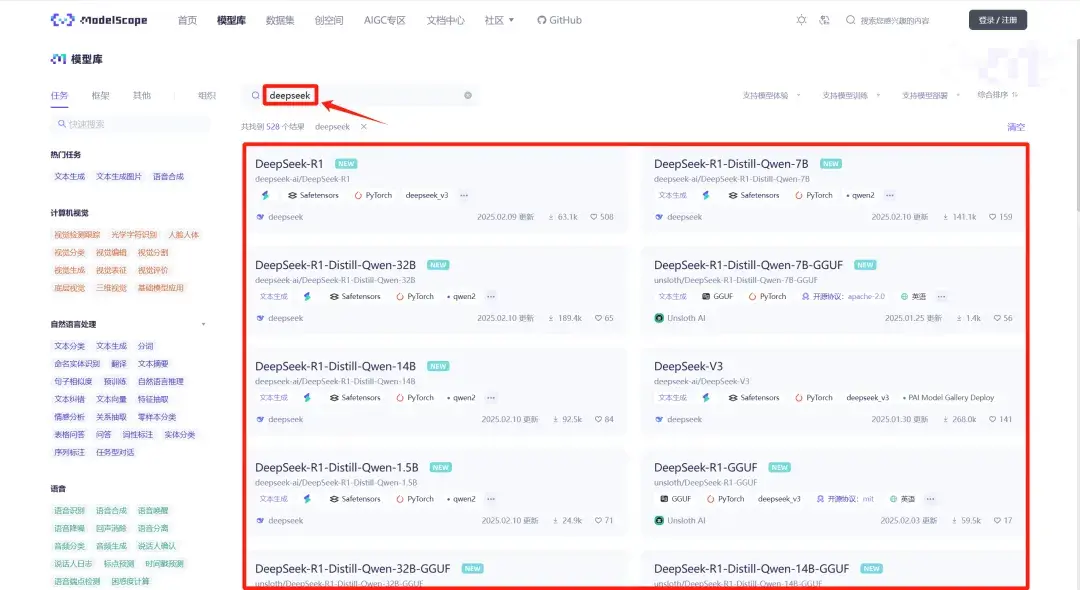
Task: Open DeepSeek-R1-Distill-Qwen-14B-GGUF model
Action: [751, 569]
